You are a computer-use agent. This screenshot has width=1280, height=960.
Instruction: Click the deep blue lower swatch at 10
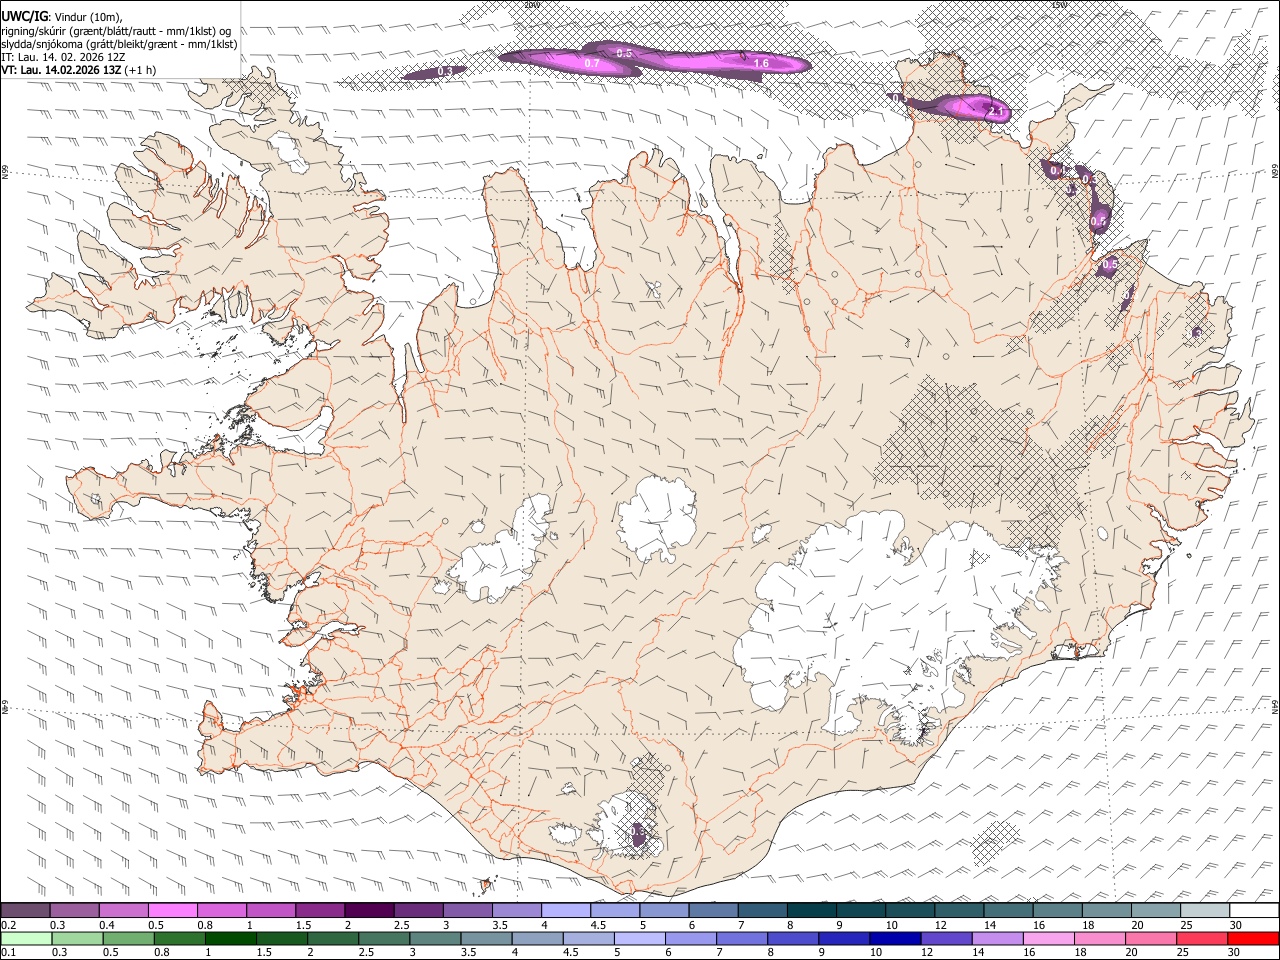[895, 938]
